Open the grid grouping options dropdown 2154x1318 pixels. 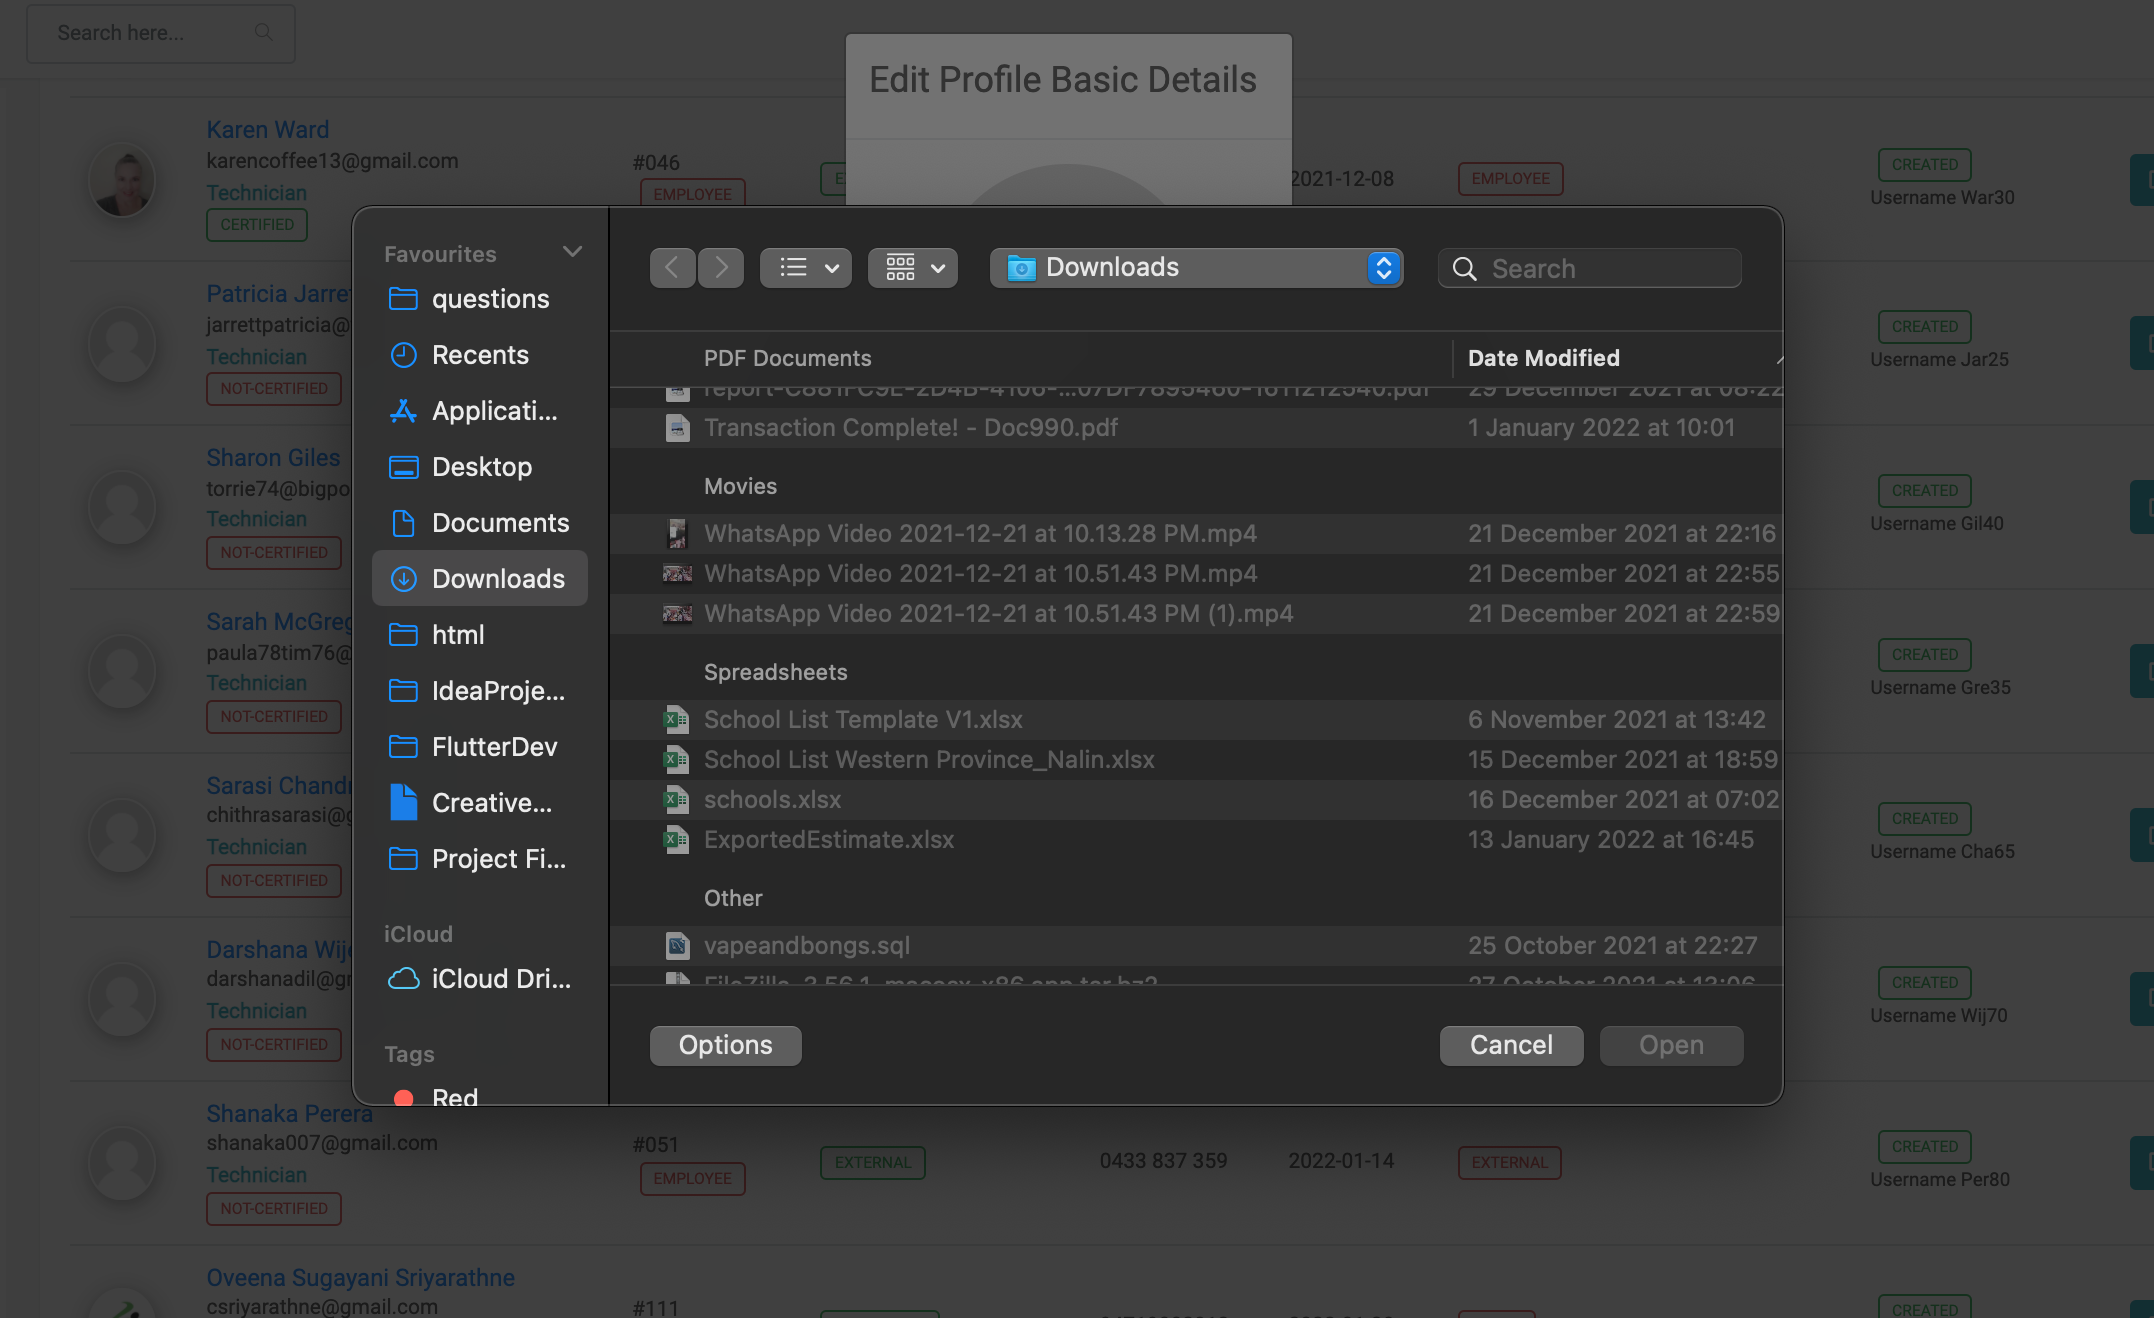(x=913, y=268)
